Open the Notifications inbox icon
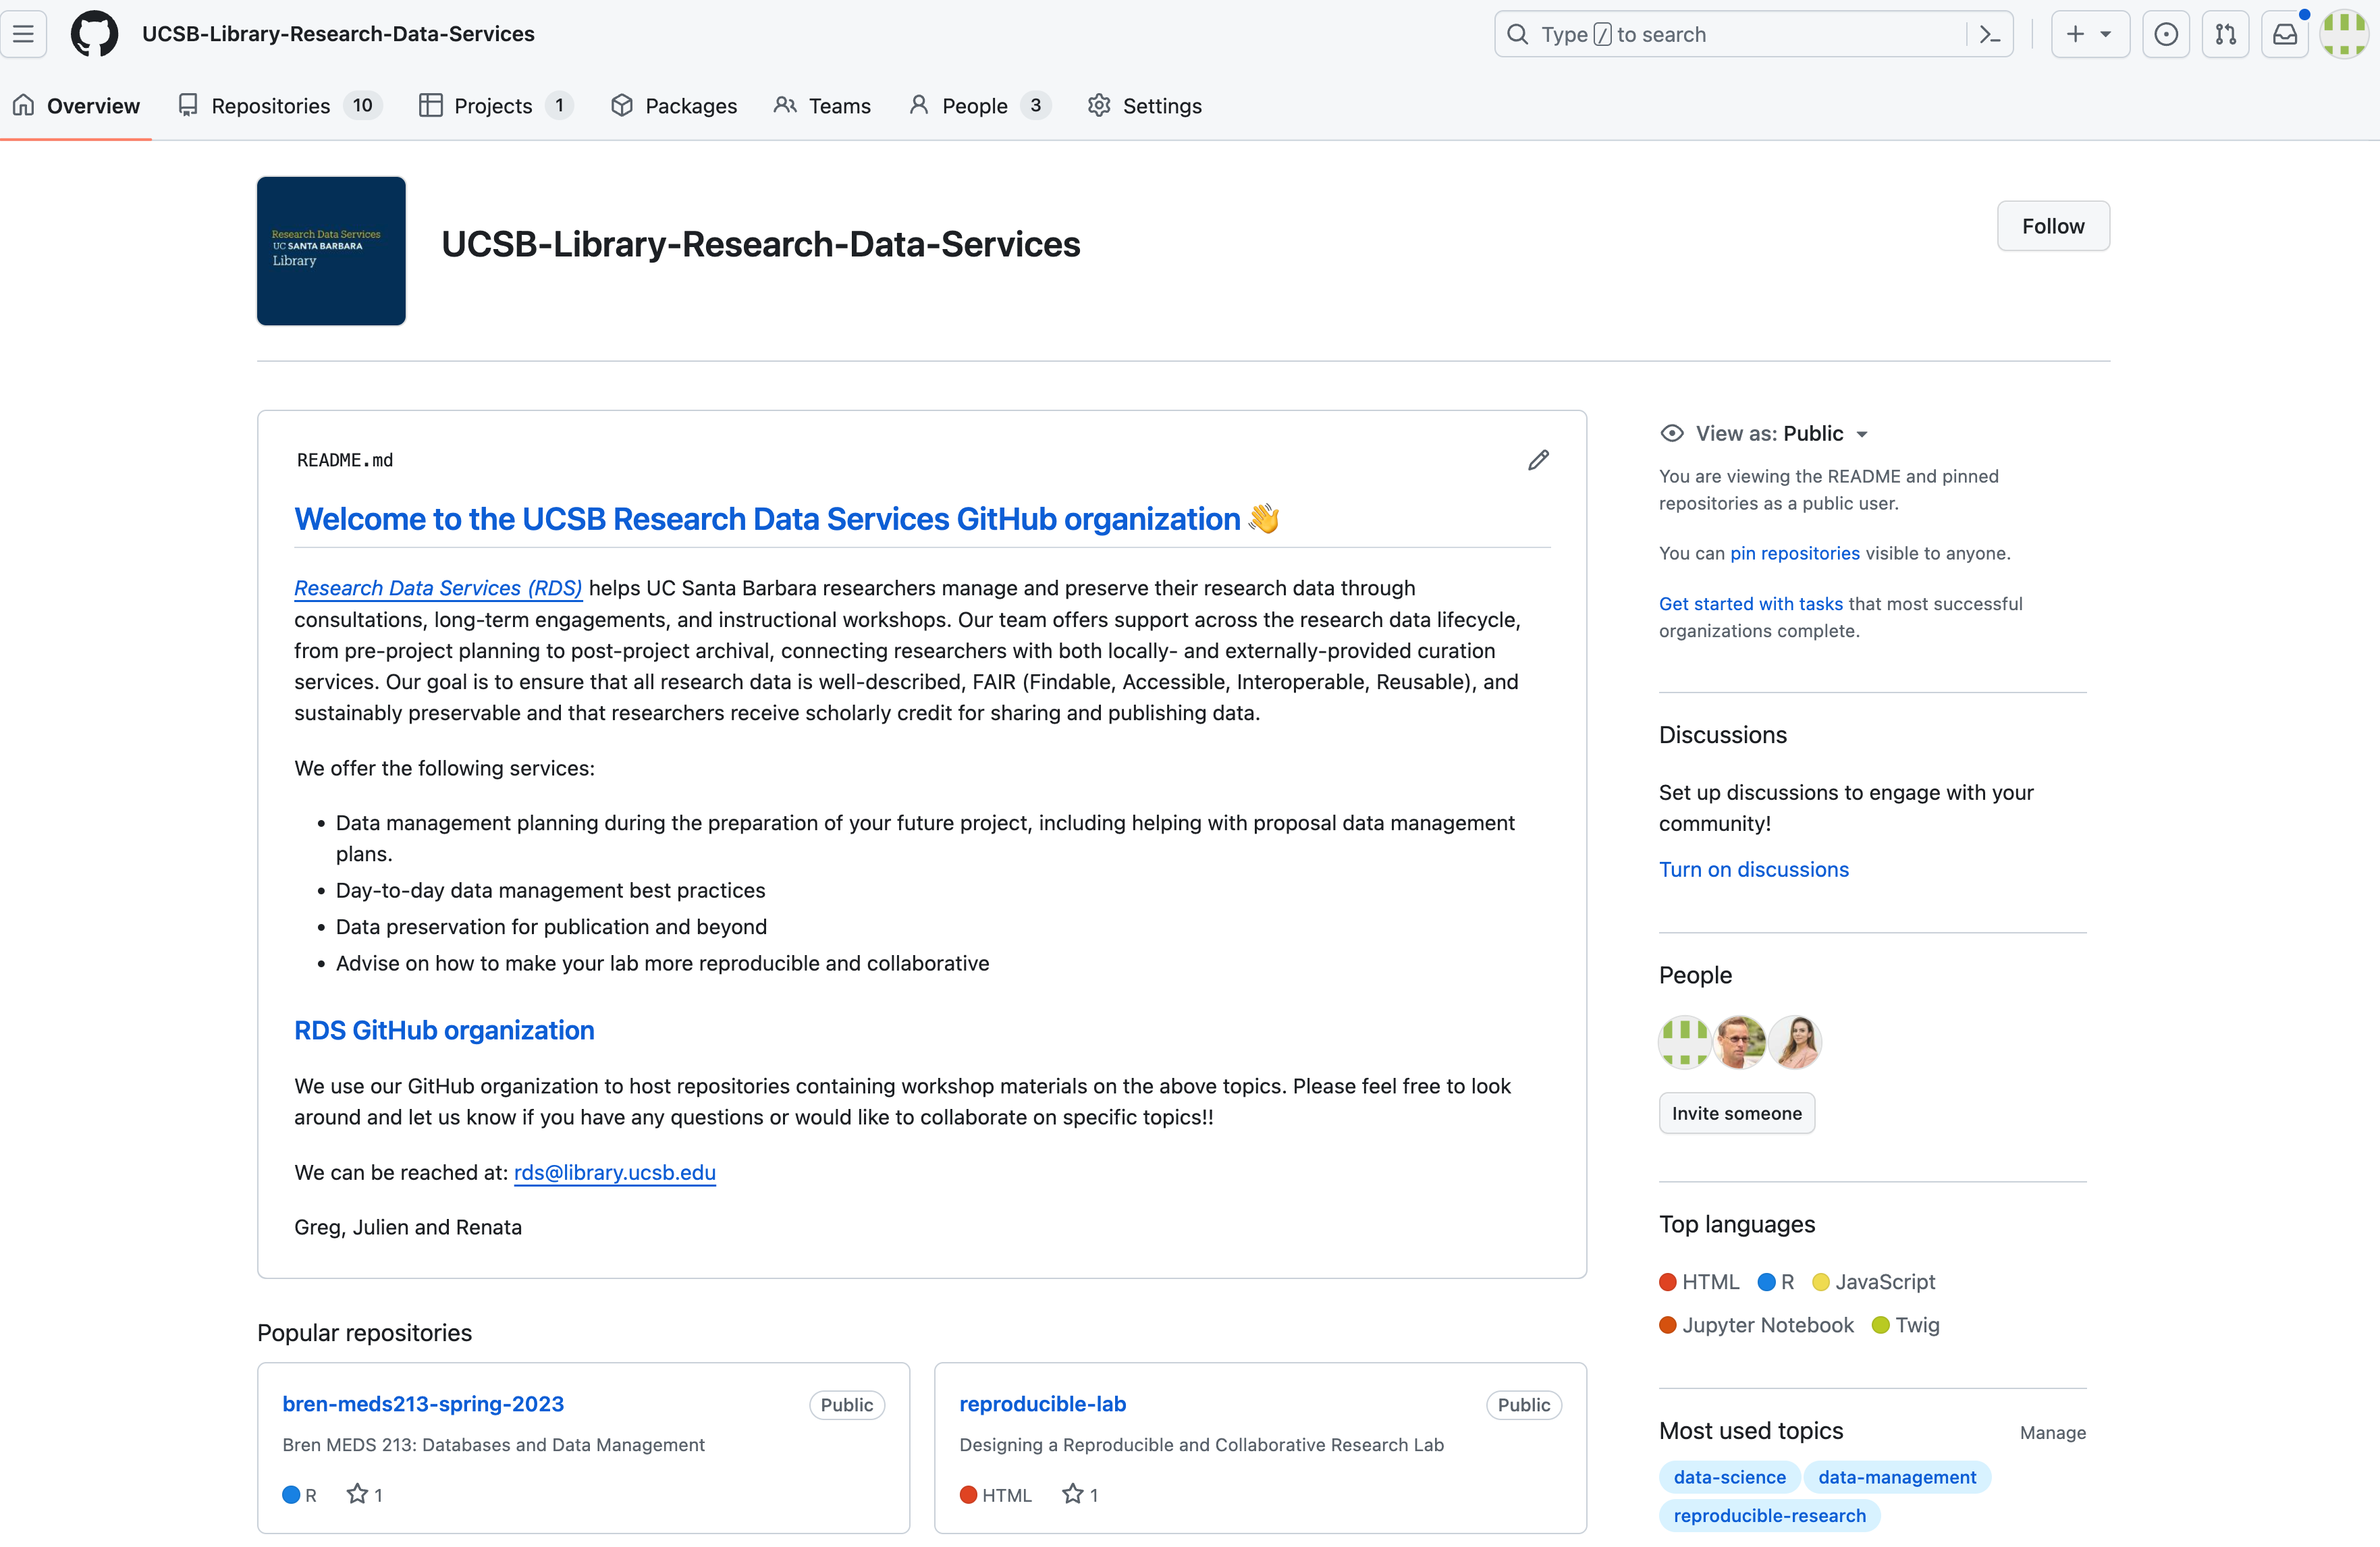Screen dimensions: 2380x1547 [2285, 34]
